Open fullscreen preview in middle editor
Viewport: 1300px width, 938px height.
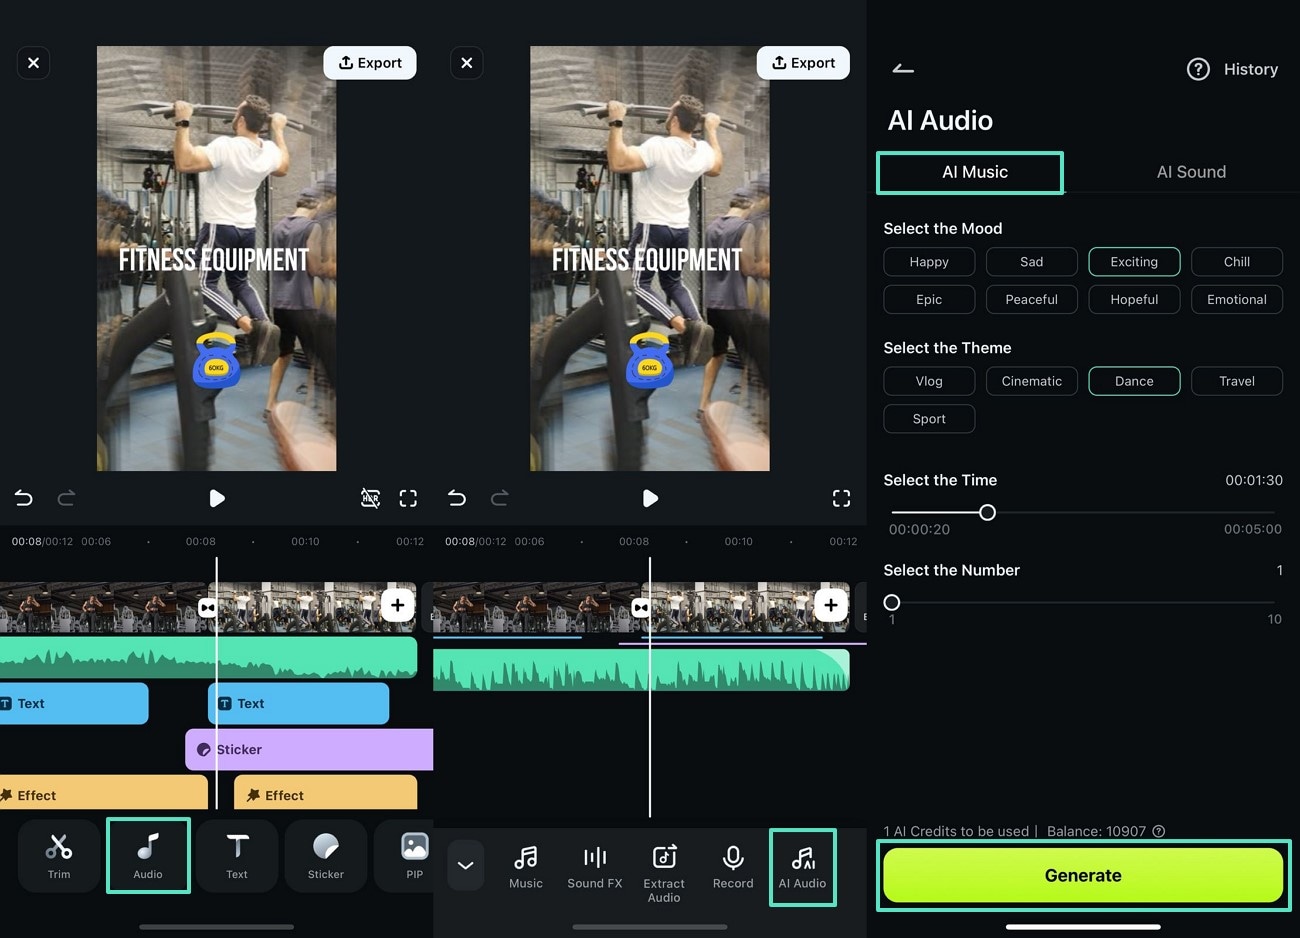pyautogui.click(x=842, y=498)
